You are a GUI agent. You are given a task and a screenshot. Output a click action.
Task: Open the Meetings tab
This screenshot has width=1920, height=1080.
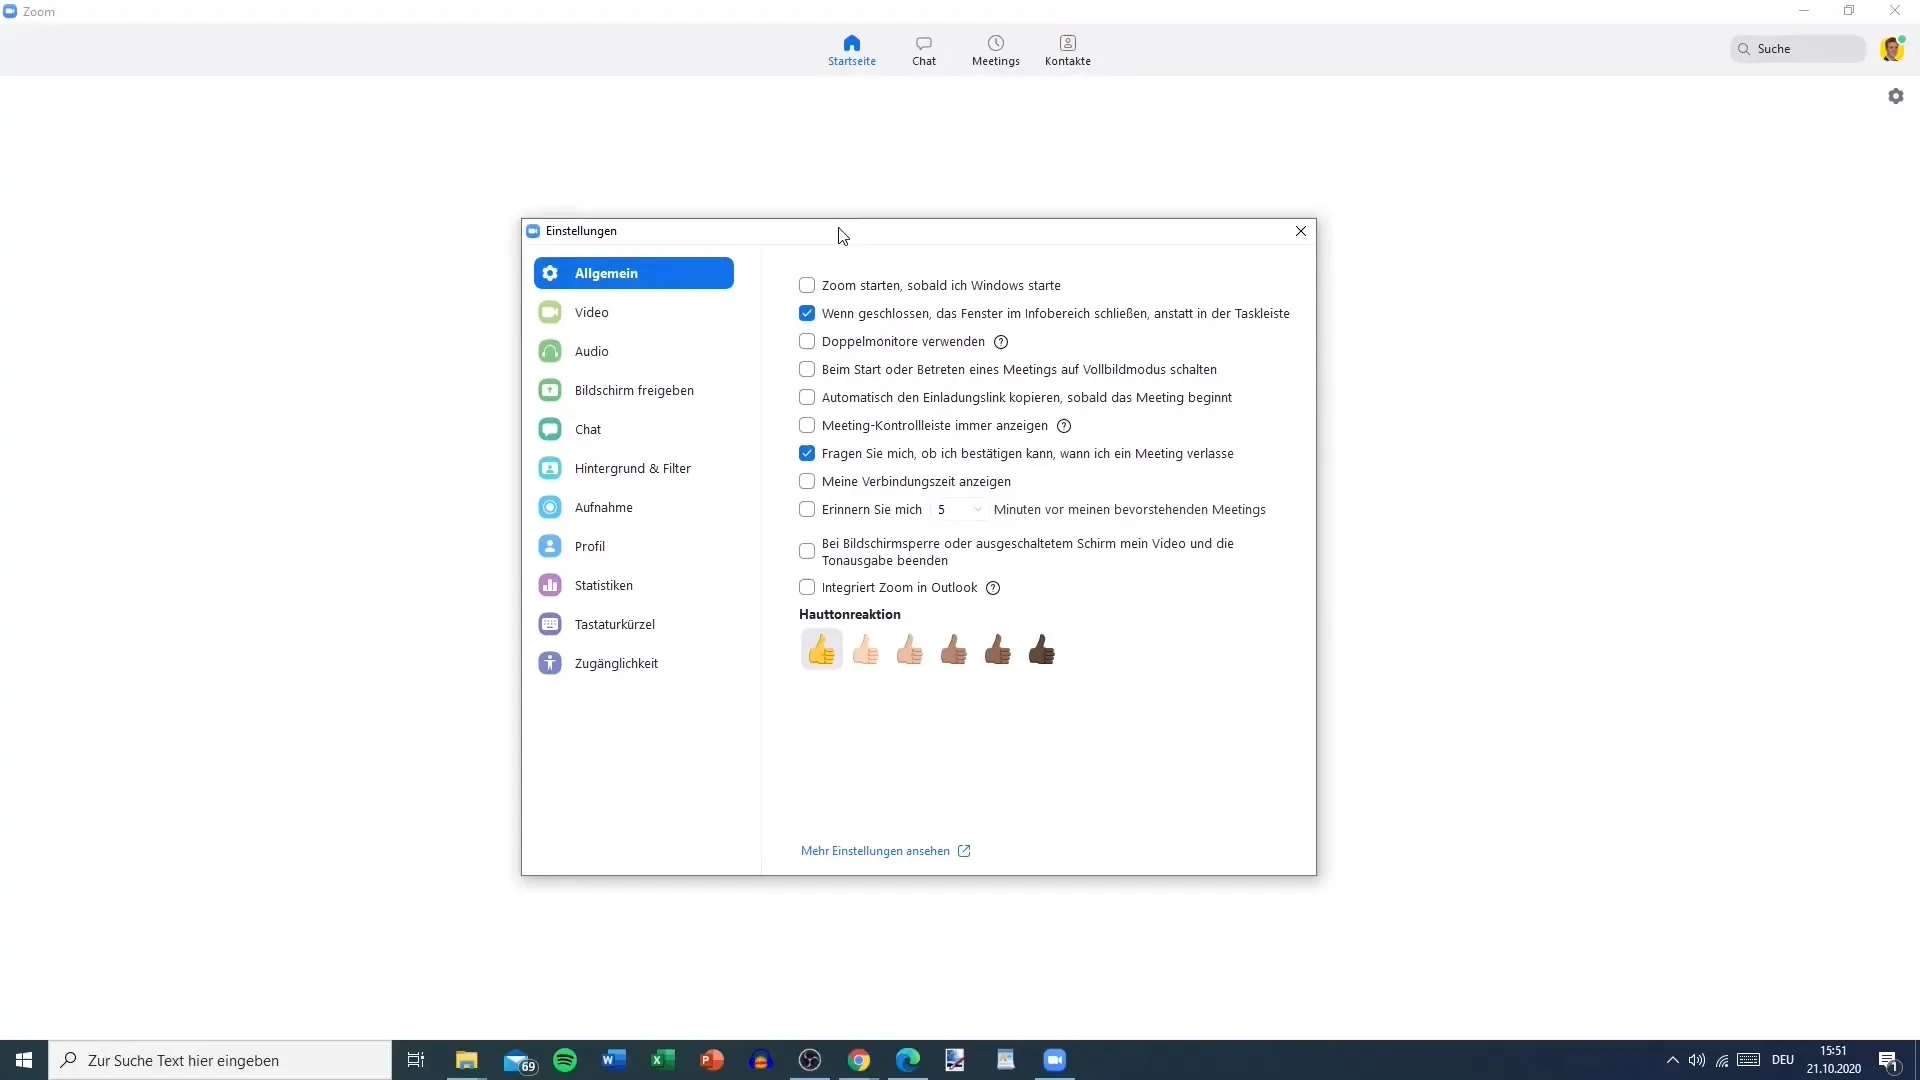tap(995, 50)
